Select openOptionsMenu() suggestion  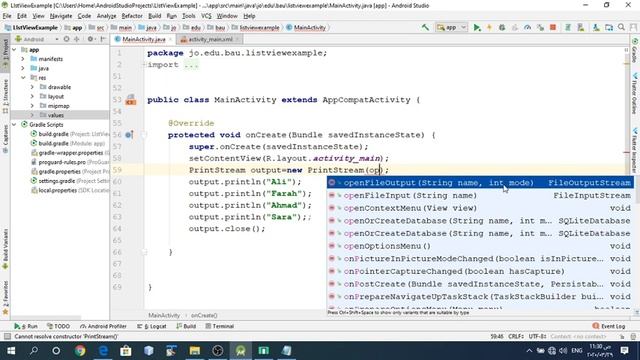[480, 246]
